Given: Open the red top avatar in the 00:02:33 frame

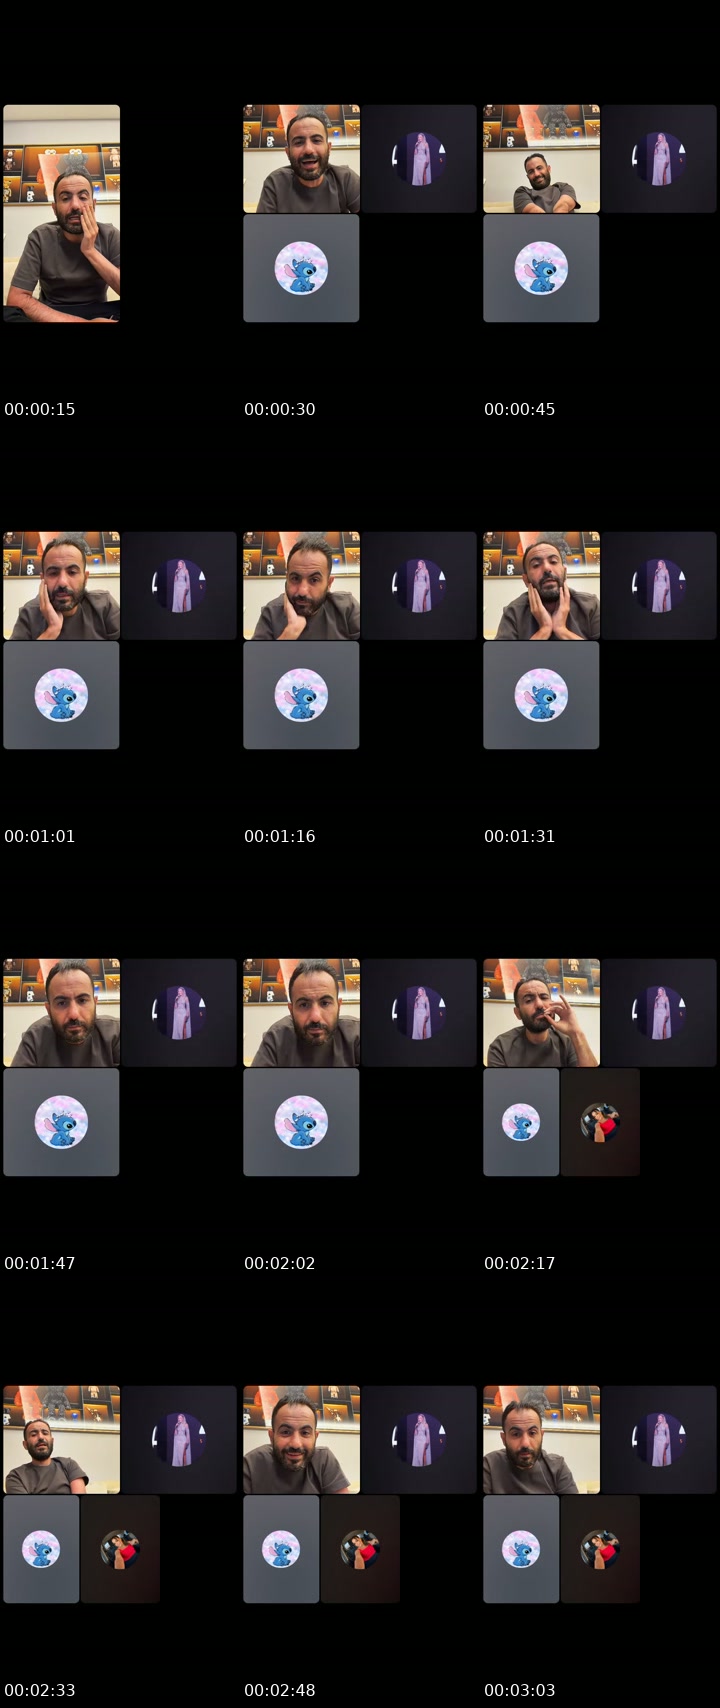Looking at the screenshot, I should click(x=120, y=1549).
